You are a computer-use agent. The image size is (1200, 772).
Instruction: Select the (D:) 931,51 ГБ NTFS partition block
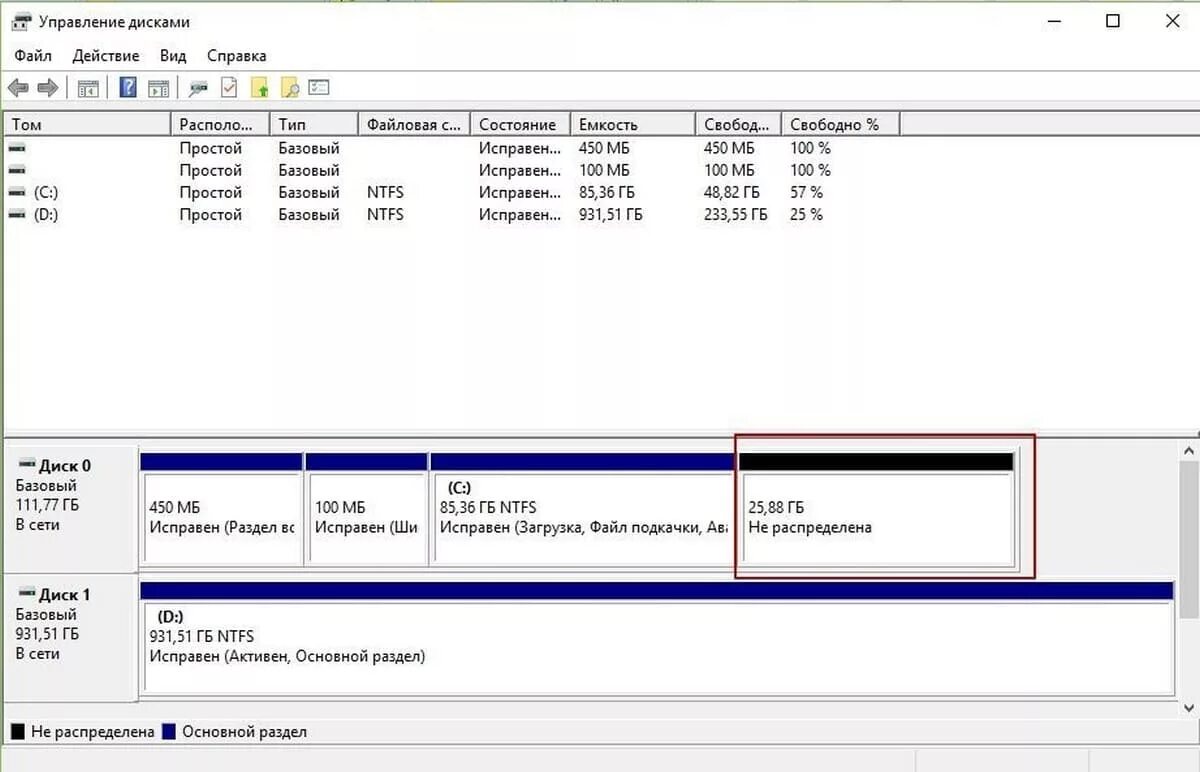(x=657, y=638)
